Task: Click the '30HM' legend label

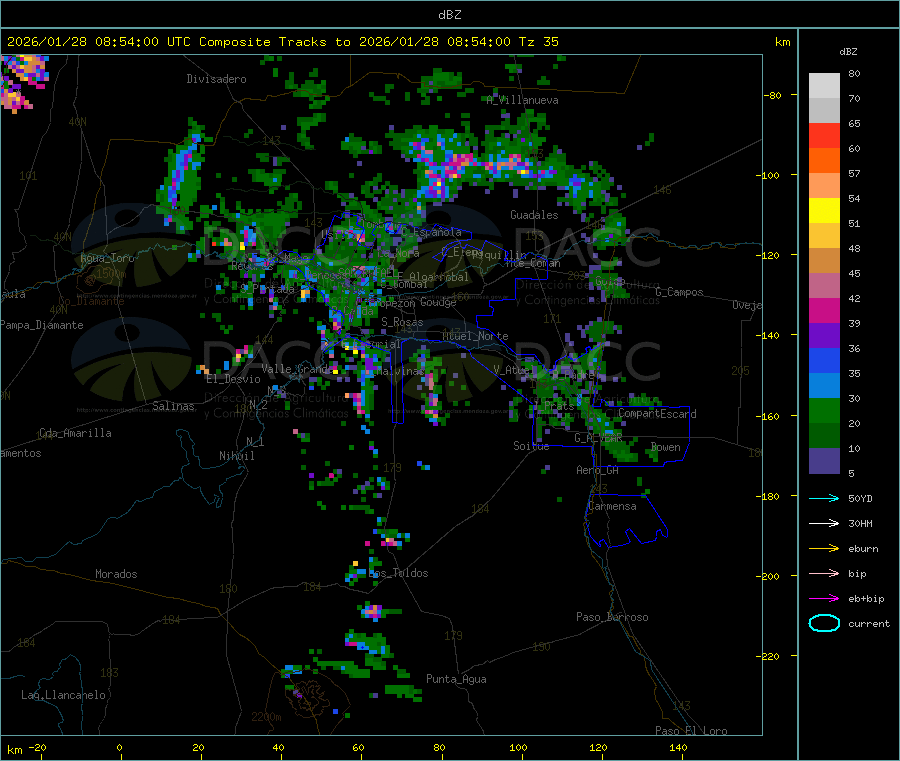Action: point(860,523)
